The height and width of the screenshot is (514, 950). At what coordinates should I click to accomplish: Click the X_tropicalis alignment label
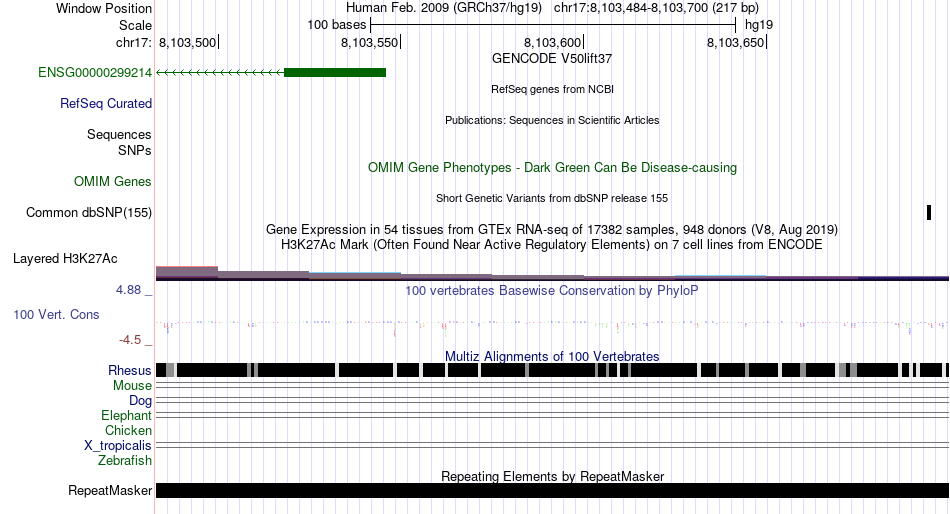(118, 446)
